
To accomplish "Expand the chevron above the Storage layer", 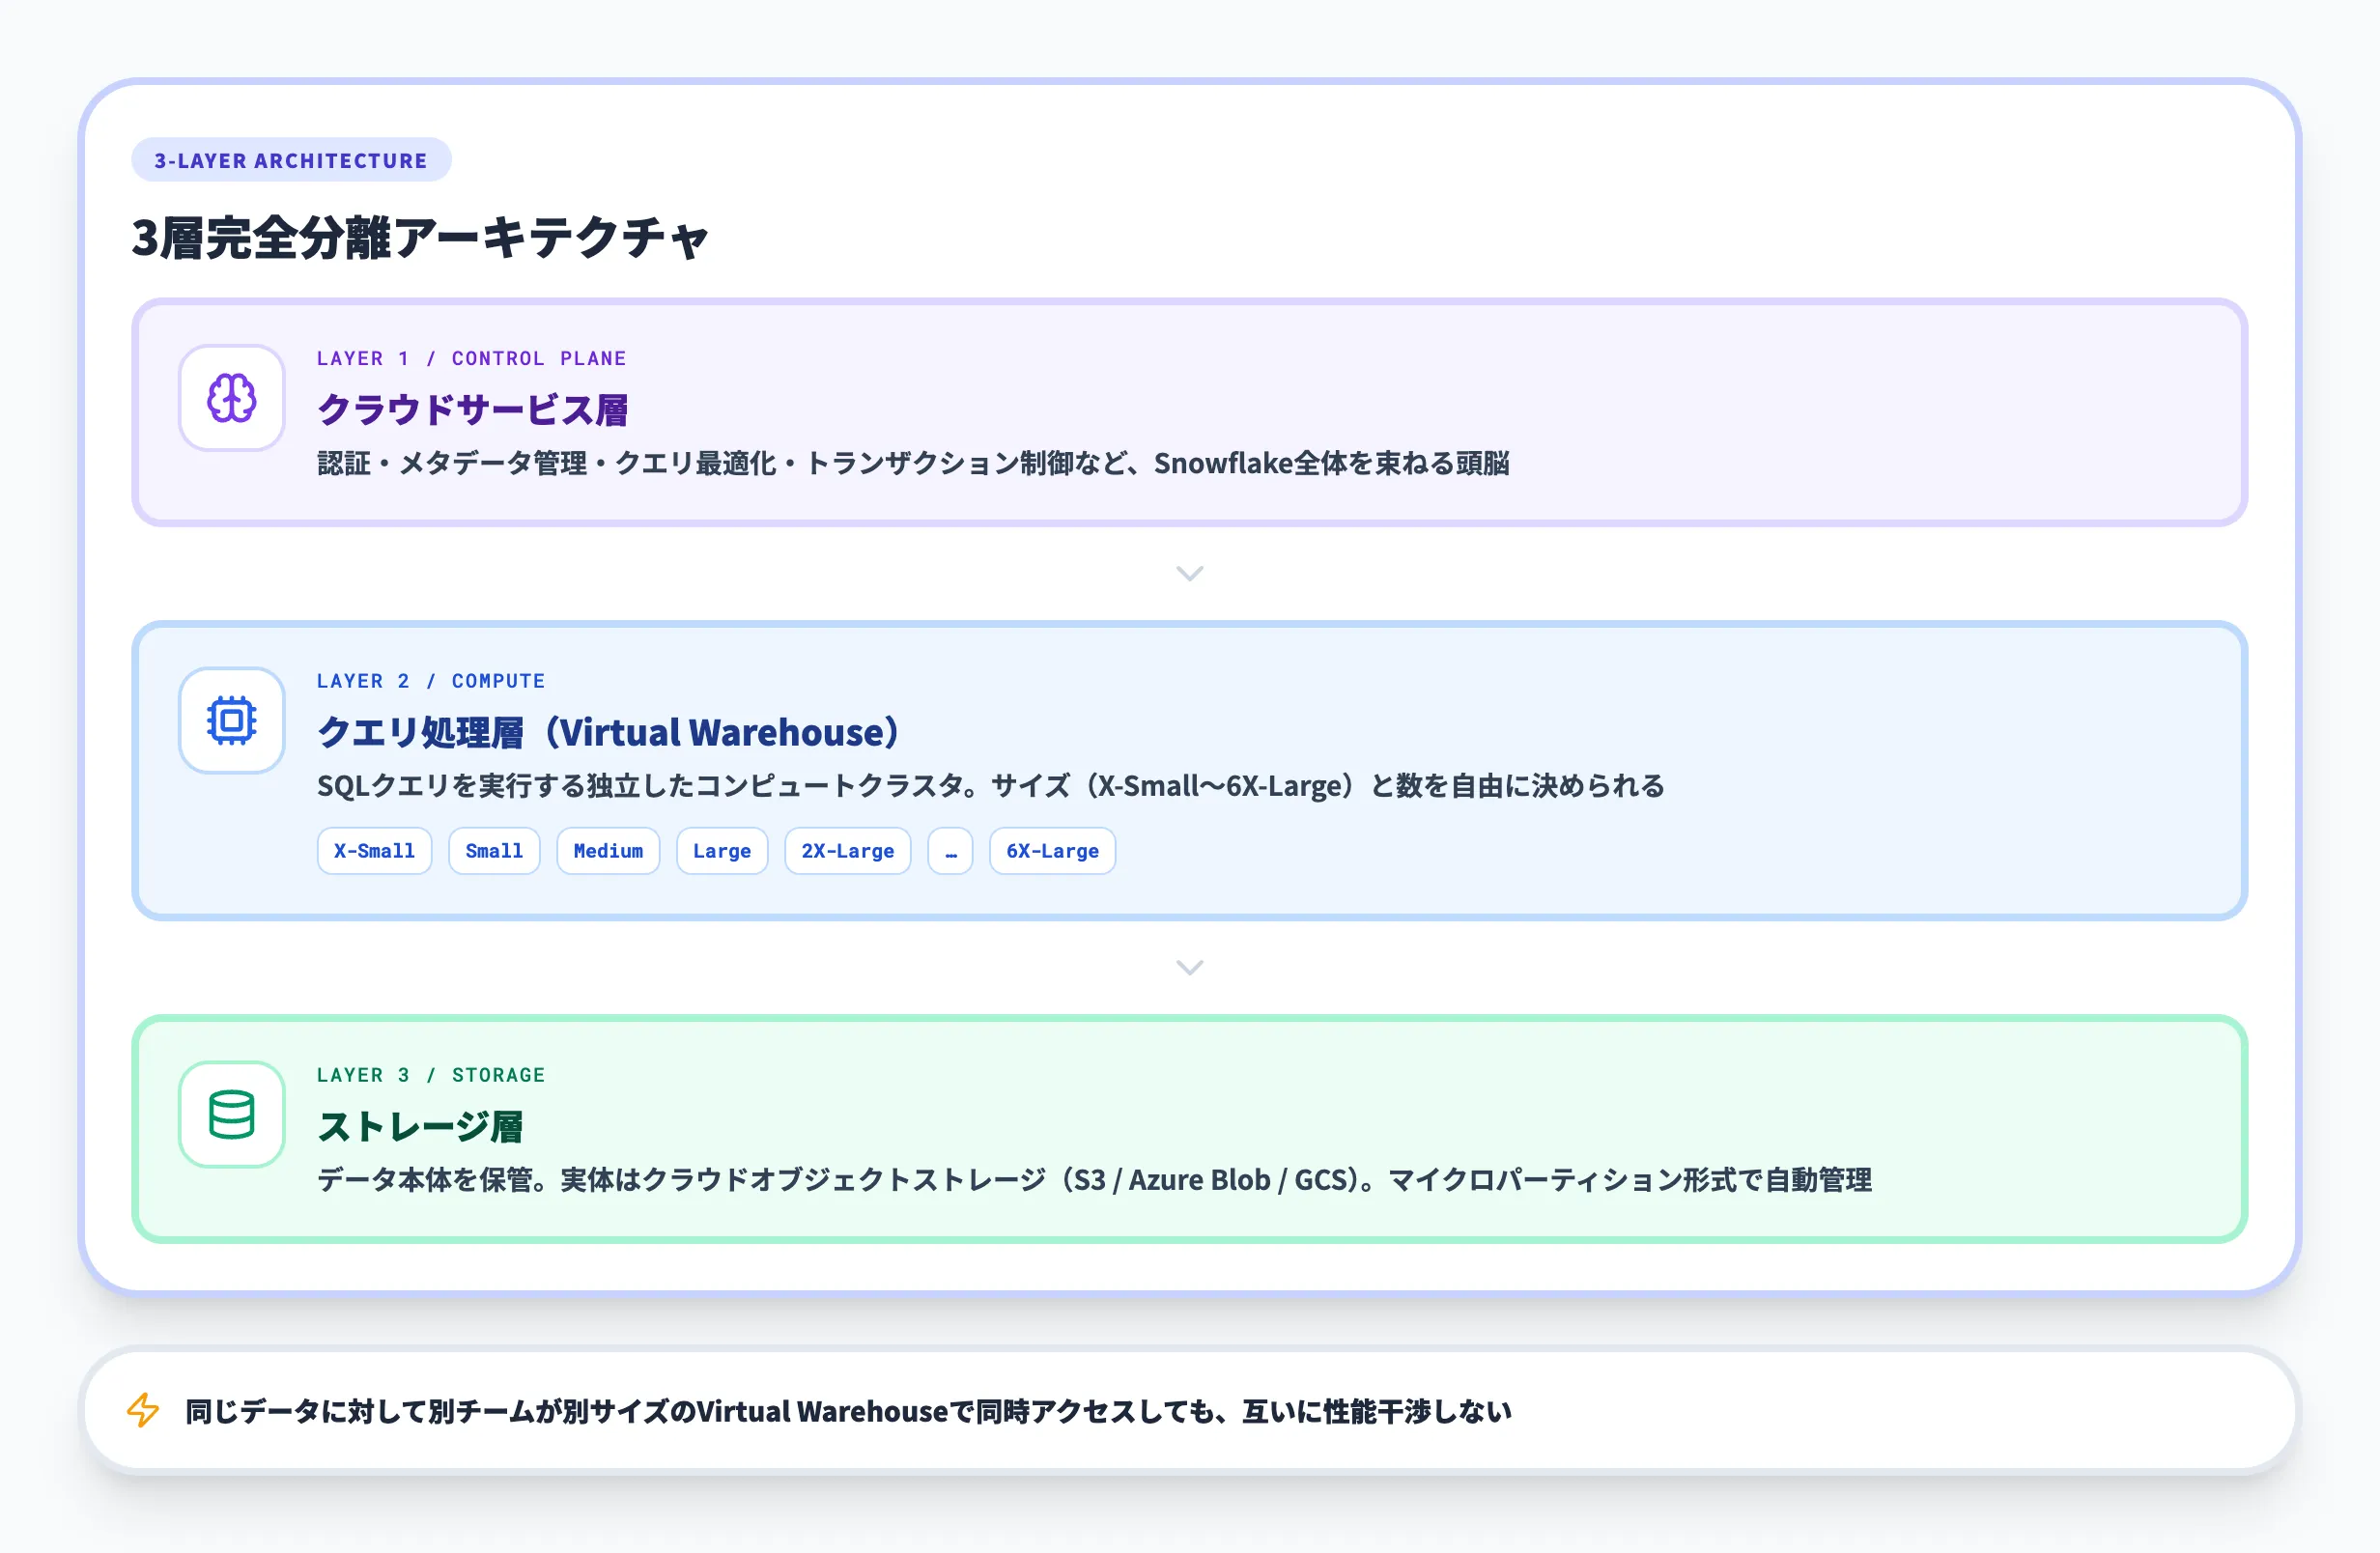I will (x=1189, y=967).
